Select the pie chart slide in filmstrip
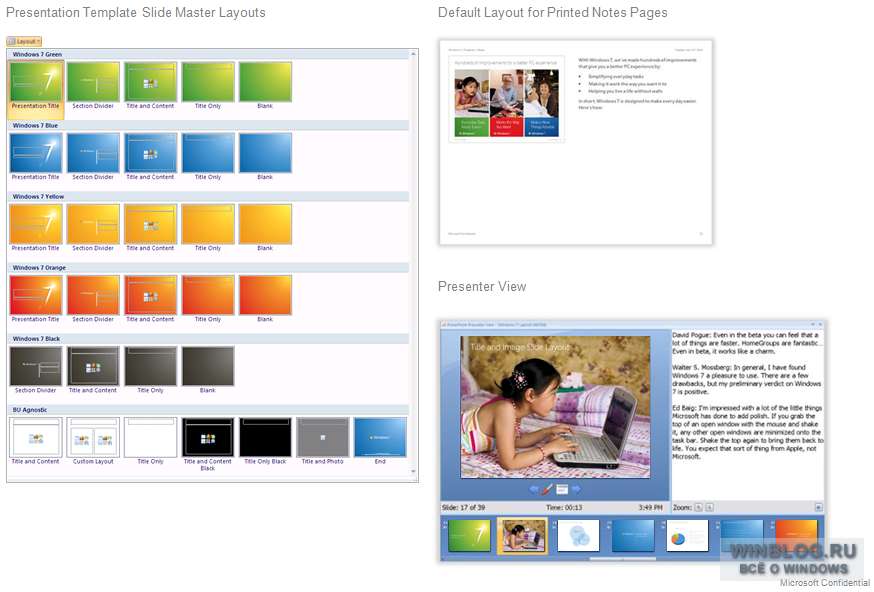Image resolution: width=874 pixels, height=592 pixels. point(687,536)
